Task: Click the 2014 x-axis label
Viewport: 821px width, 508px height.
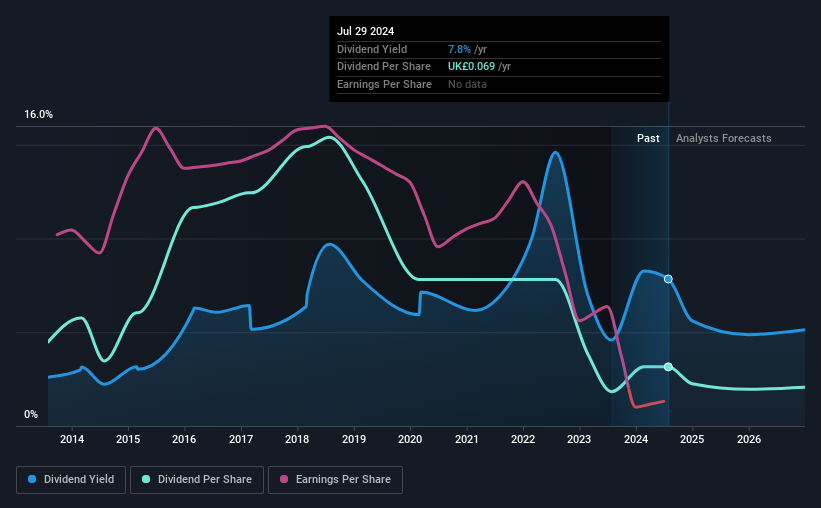Action: (x=72, y=439)
